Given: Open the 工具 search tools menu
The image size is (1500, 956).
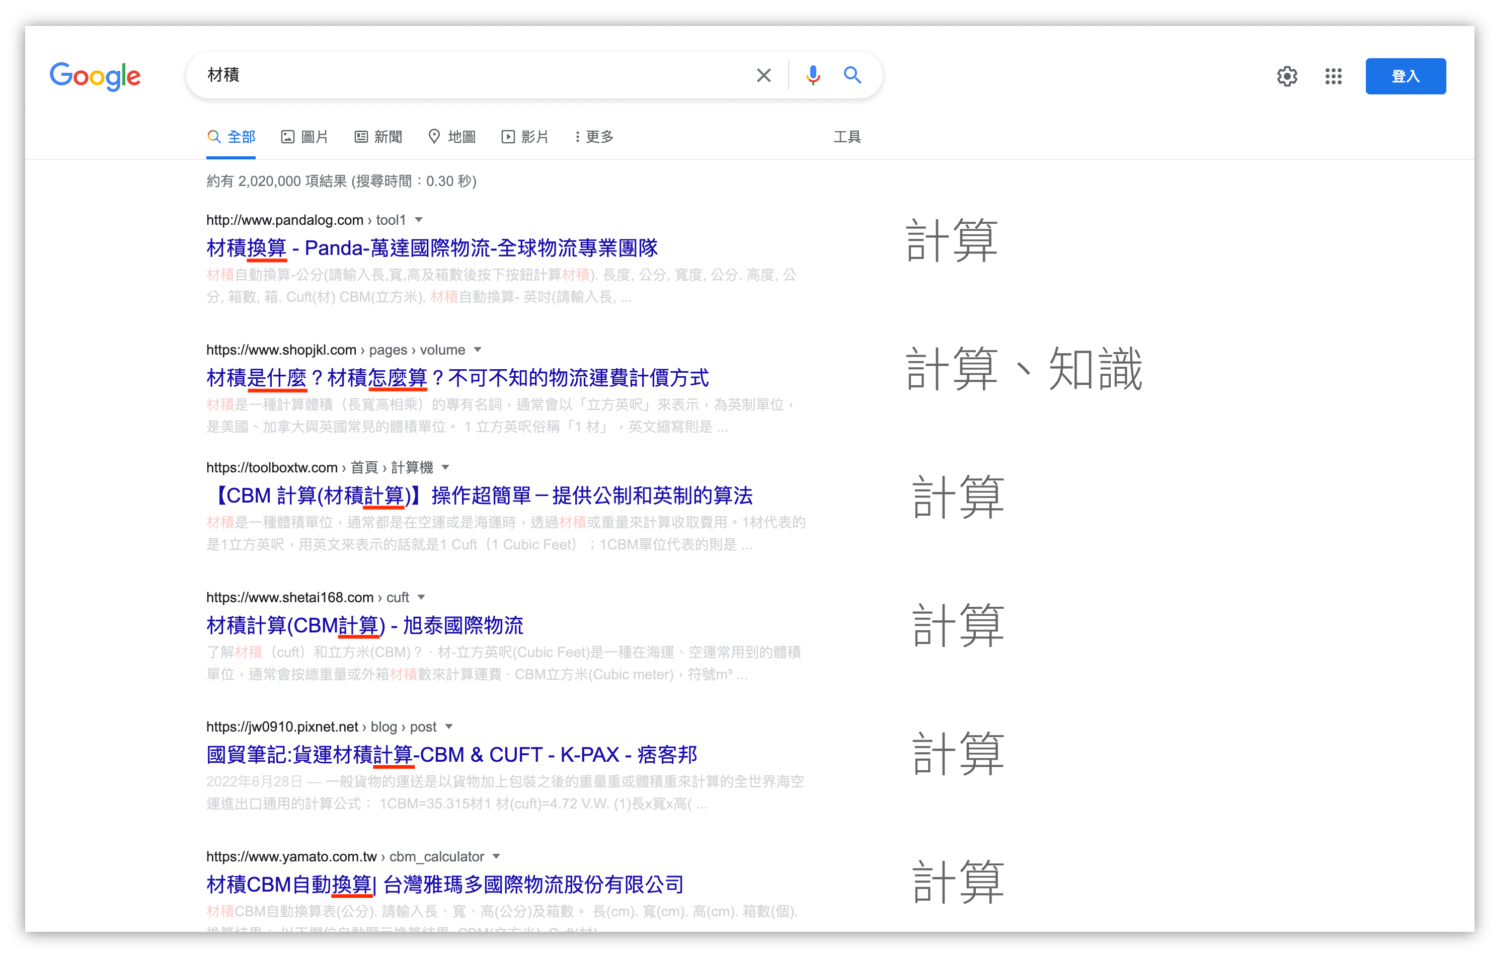Looking at the screenshot, I should point(848,136).
